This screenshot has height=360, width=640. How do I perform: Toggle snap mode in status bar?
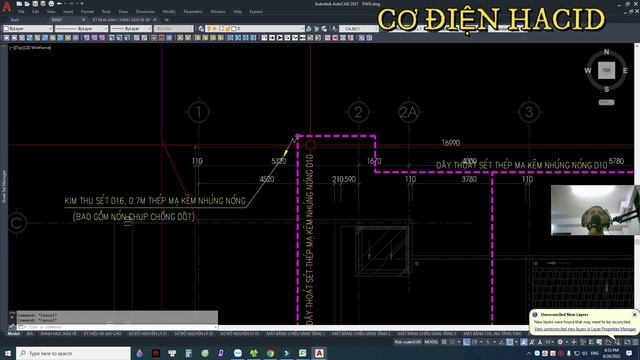coord(452,342)
